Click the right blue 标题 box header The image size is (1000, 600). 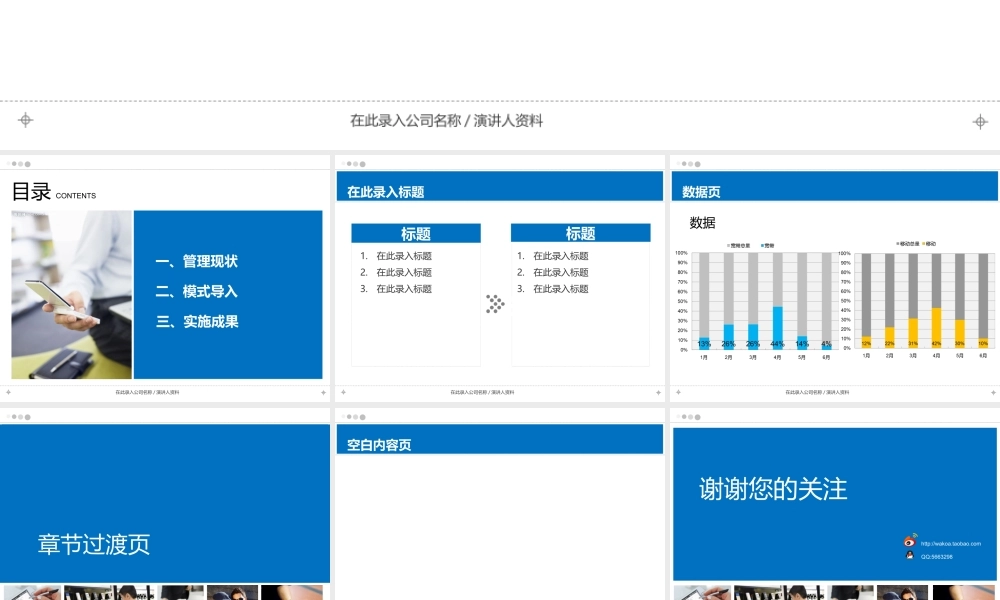coord(580,233)
